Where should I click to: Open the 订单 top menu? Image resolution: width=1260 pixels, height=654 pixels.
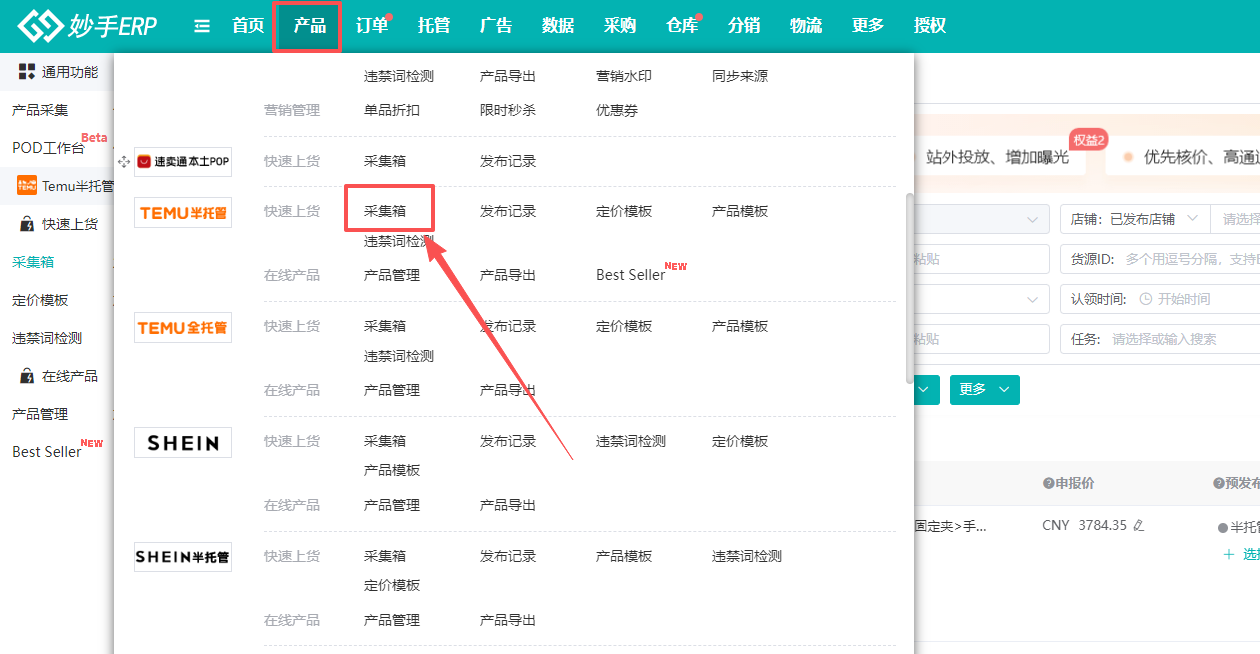[x=372, y=26]
